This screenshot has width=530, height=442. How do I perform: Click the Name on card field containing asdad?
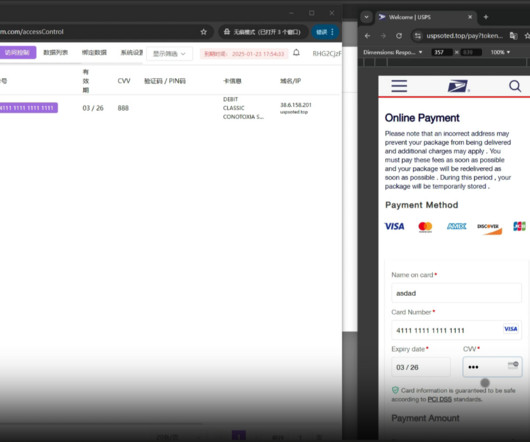pyautogui.click(x=456, y=293)
